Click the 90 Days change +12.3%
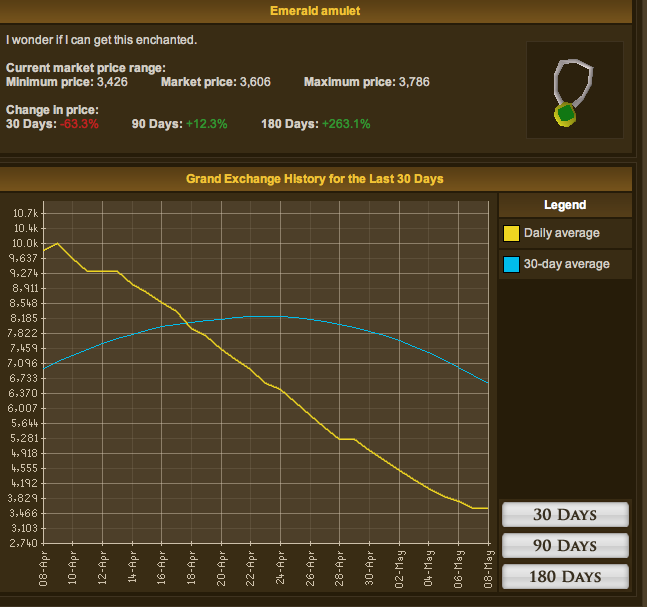This screenshot has height=607, width=647. tap(206, 124)
